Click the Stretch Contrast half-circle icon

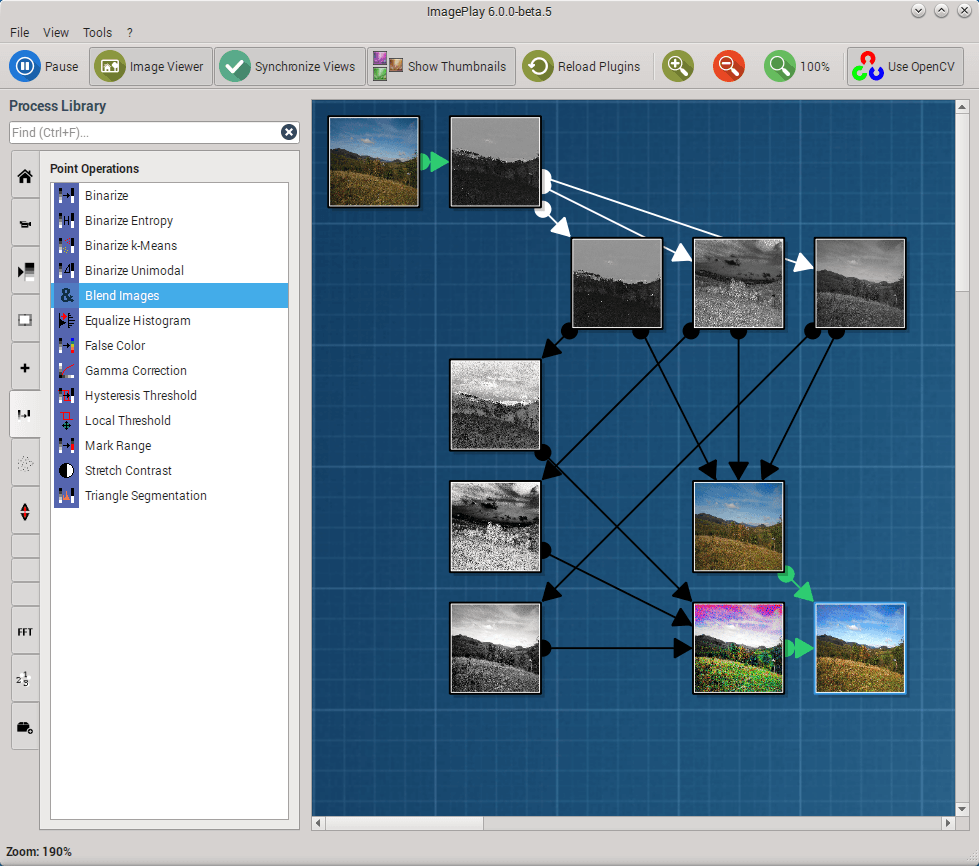tap(66, 470)
